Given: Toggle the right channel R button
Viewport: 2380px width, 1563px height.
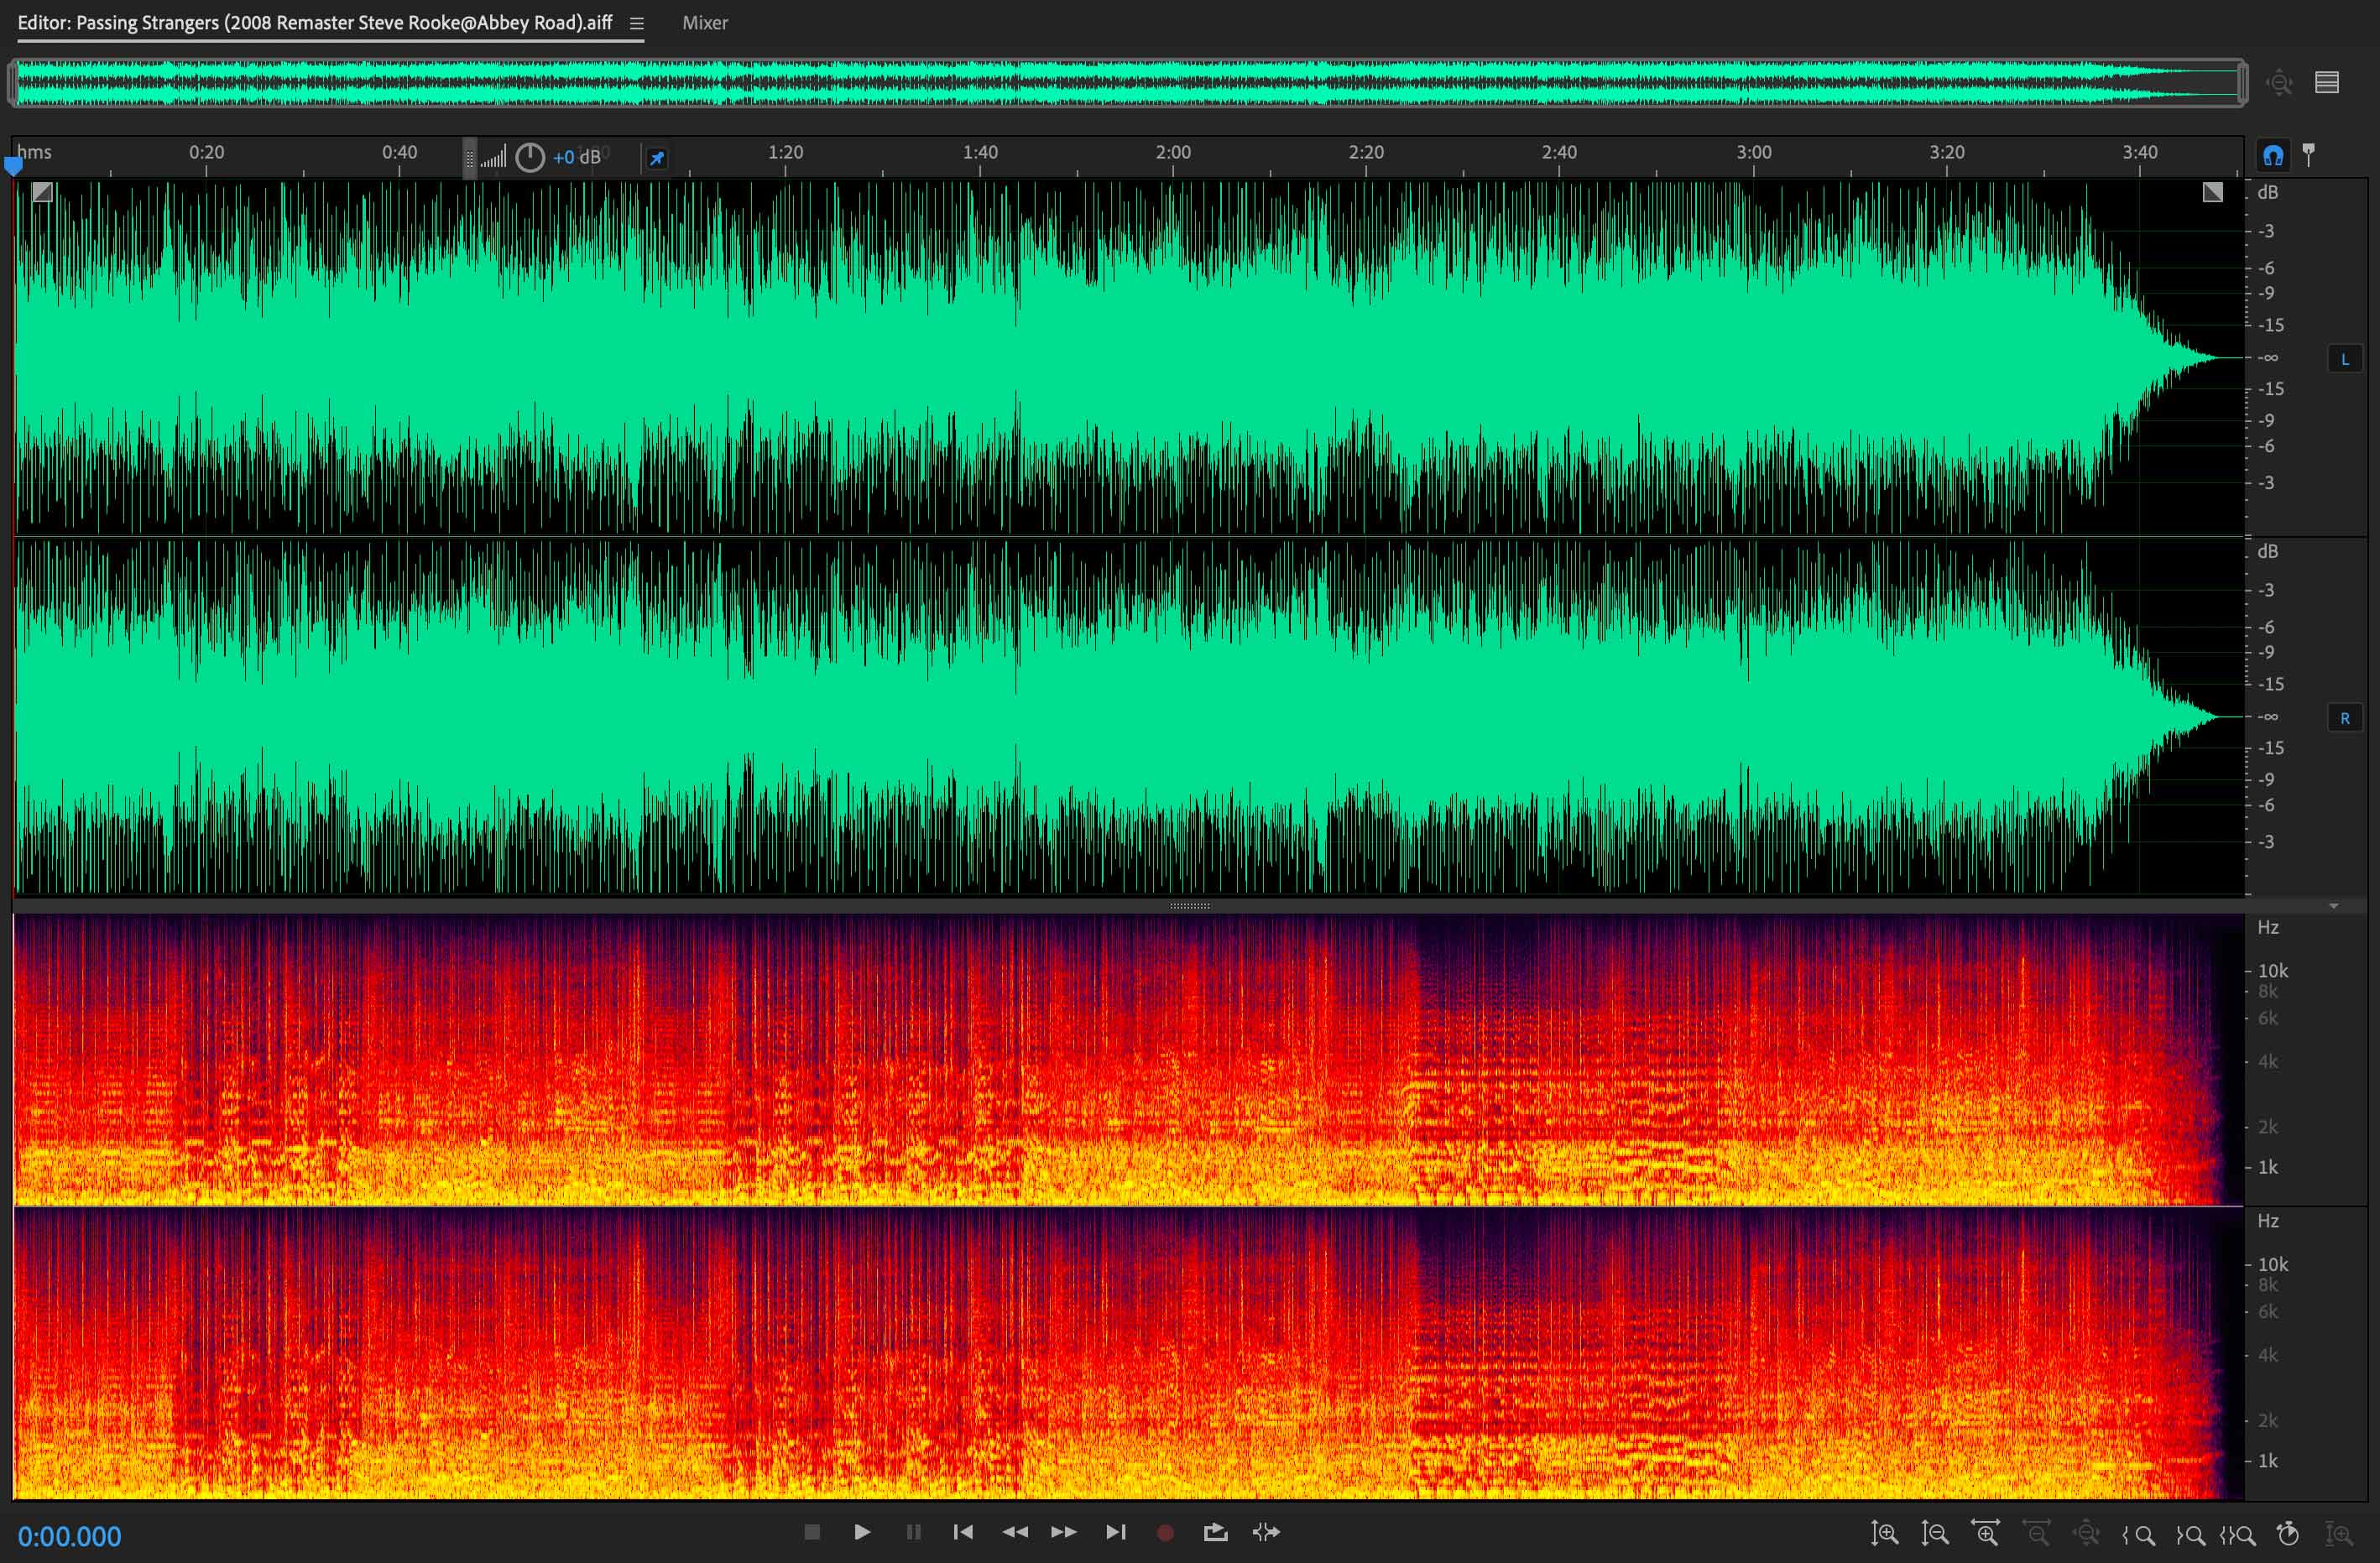Looking at the screenshot, I should [2344, 718].
